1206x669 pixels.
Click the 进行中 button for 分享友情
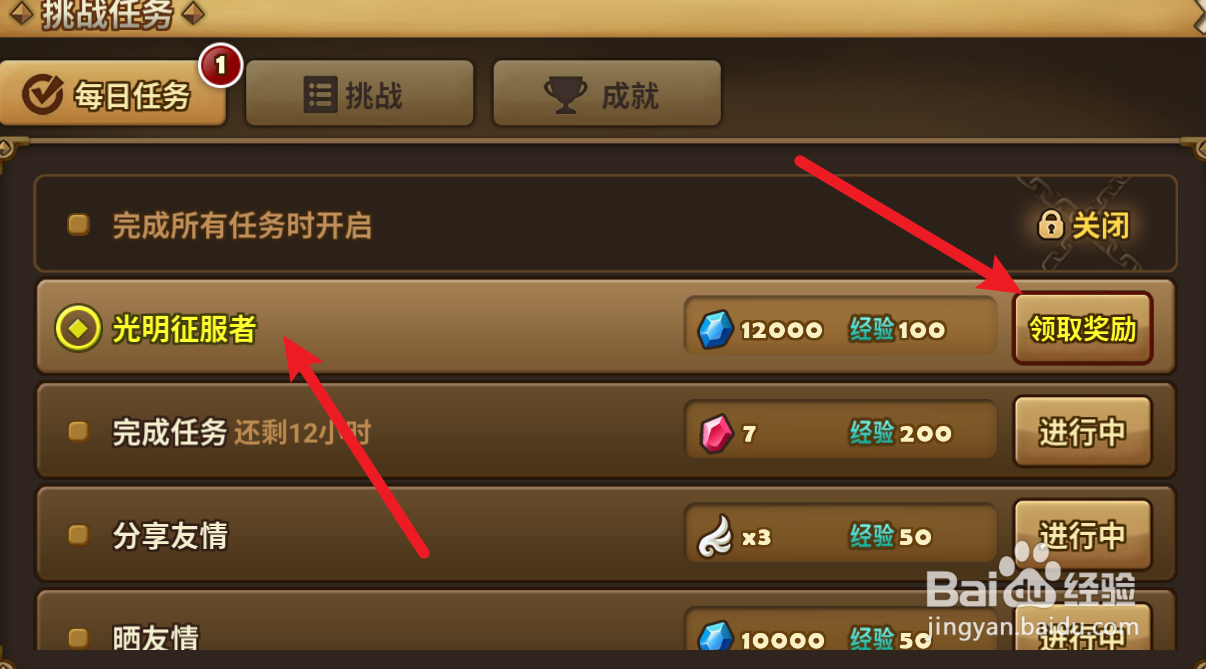point(1083,536)
